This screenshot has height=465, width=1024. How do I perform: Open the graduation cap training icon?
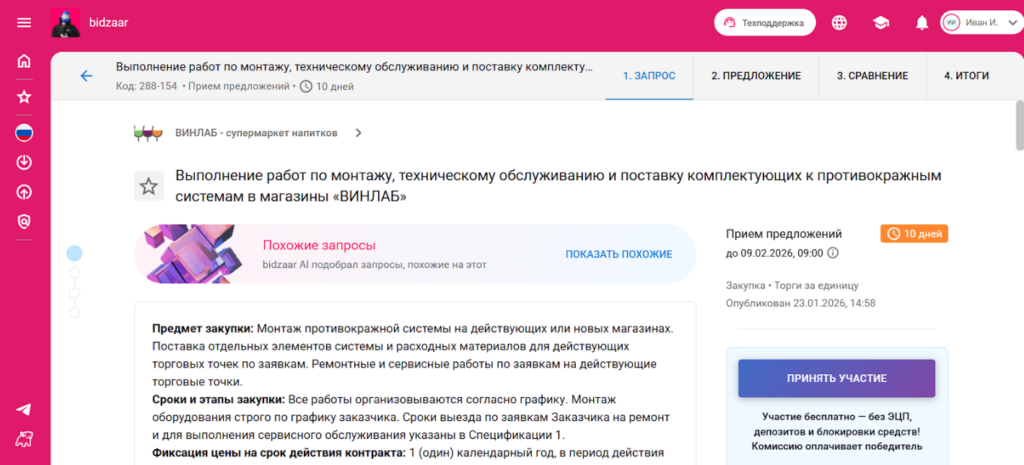pos(880,22)
